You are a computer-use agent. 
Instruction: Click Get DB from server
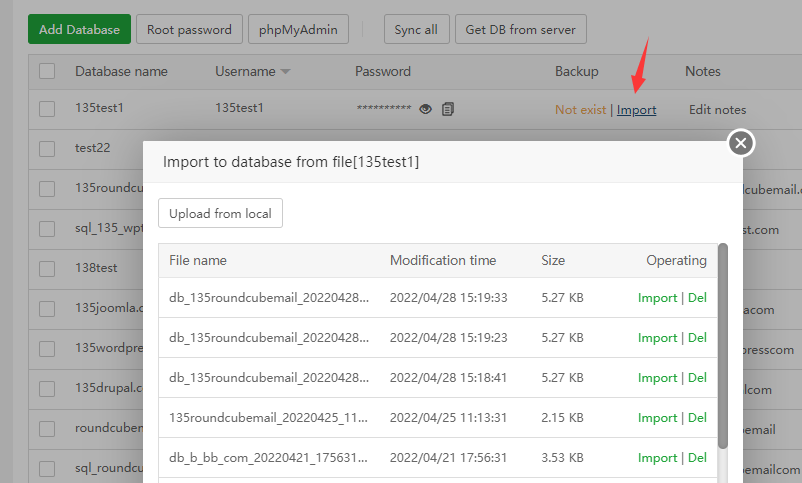tap(520, 30)
